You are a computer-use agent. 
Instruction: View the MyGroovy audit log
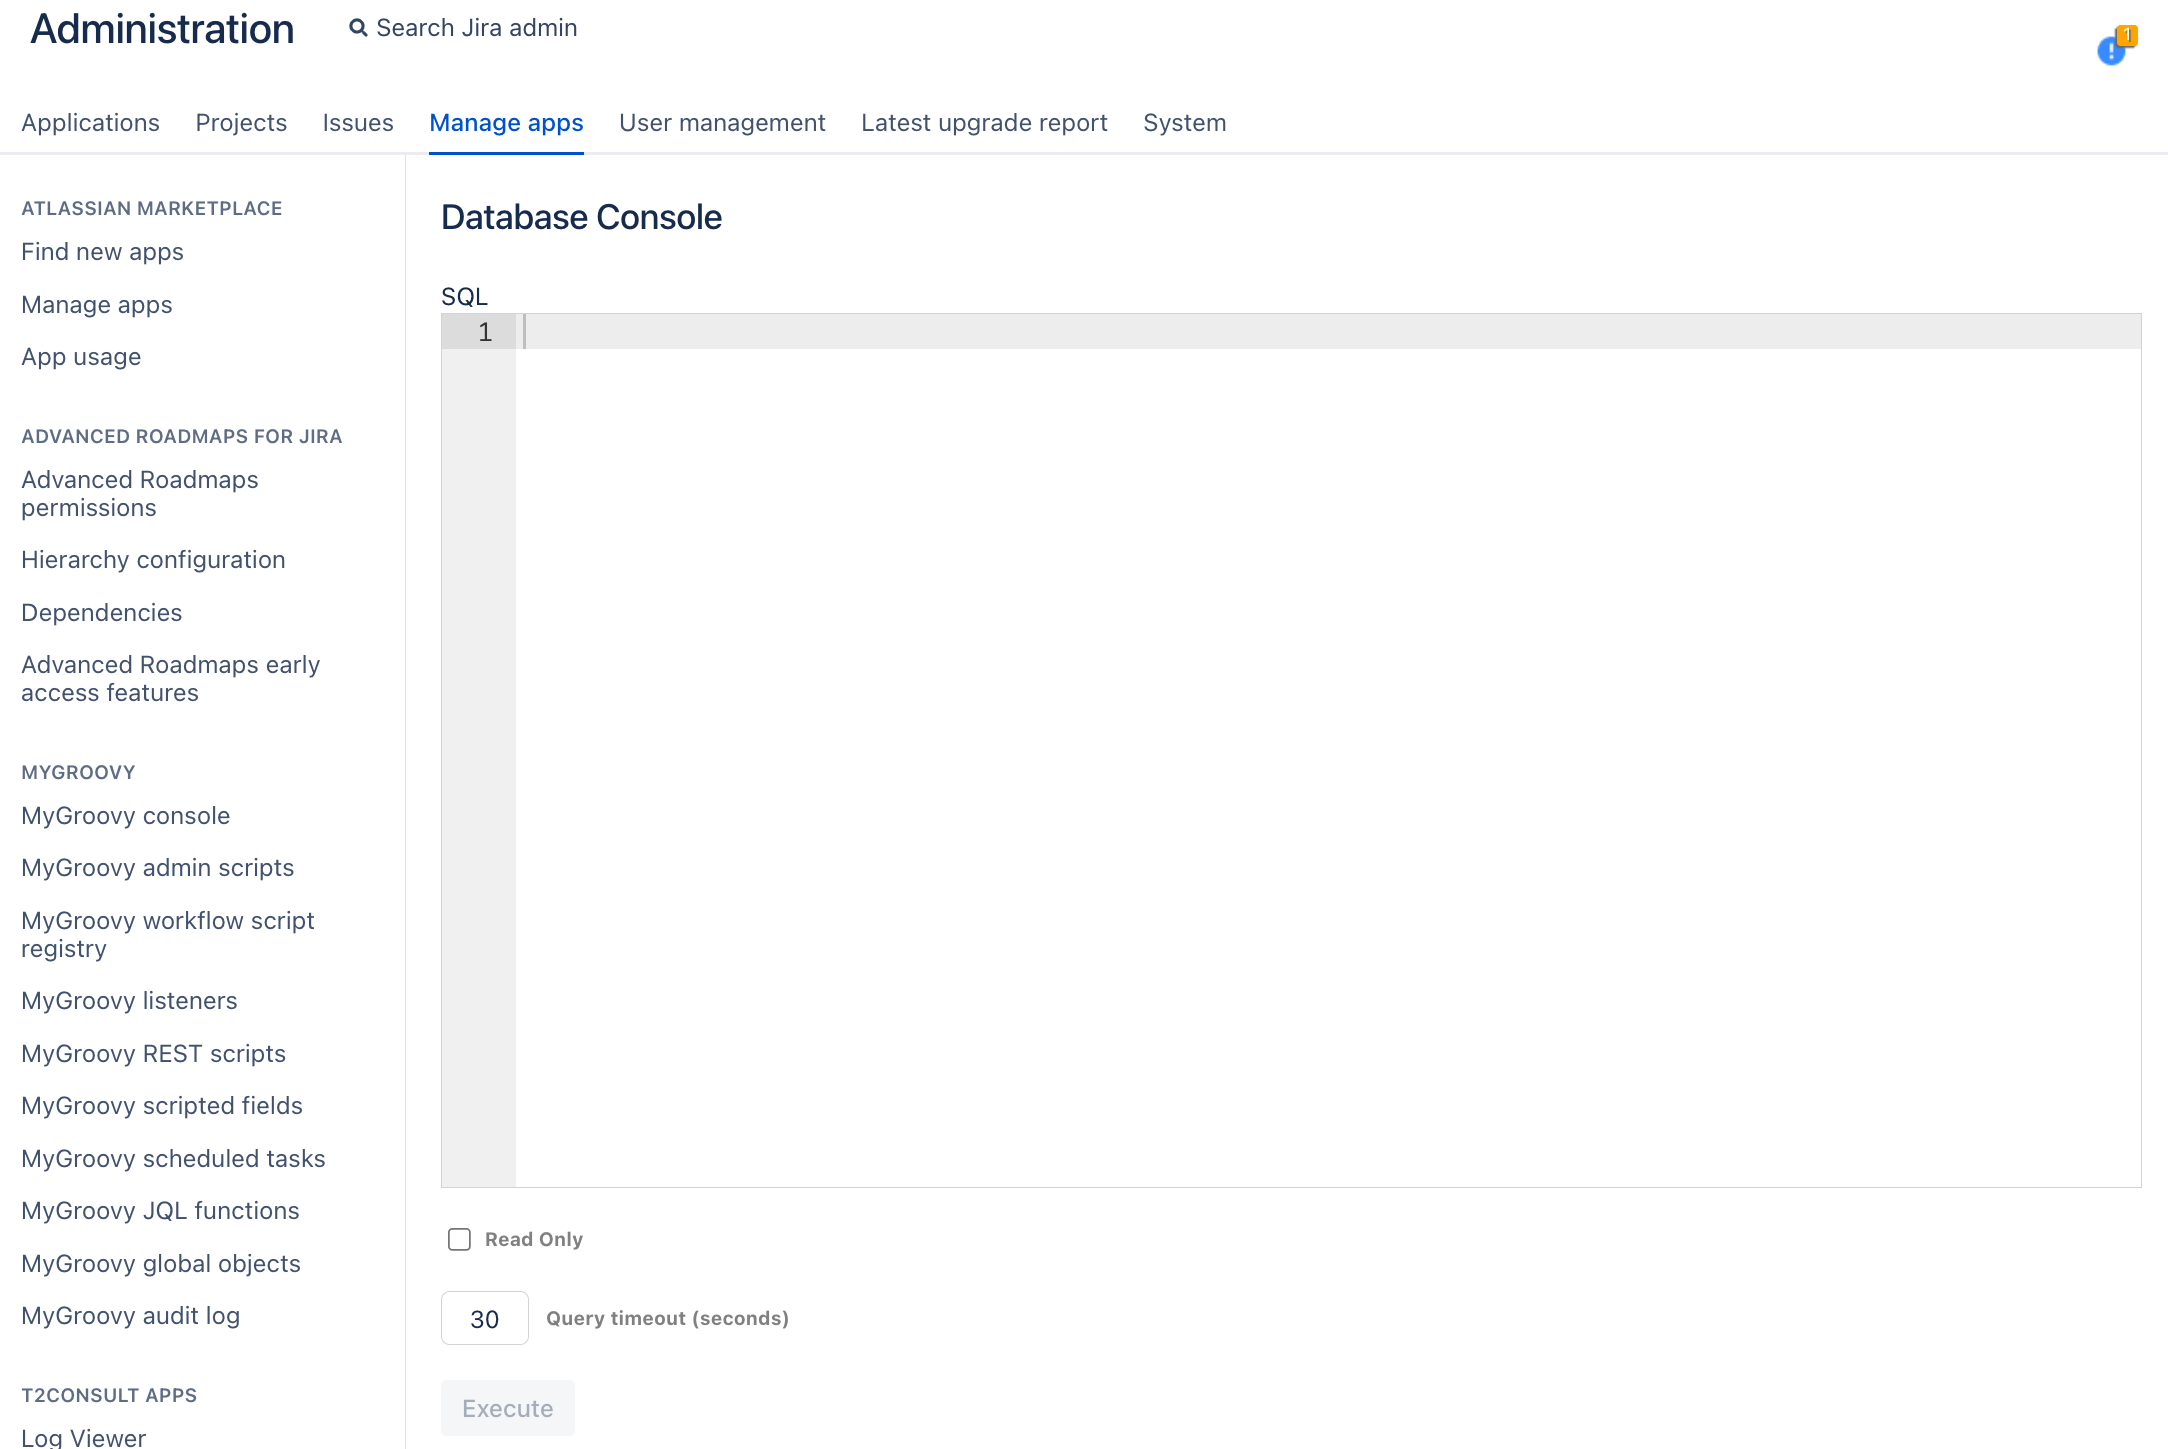pyautogui.click(x=130, y=1315)
